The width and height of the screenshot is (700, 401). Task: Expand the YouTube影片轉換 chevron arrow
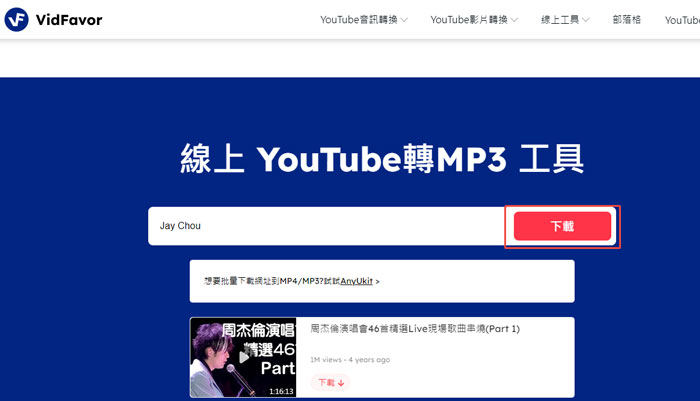514,20
